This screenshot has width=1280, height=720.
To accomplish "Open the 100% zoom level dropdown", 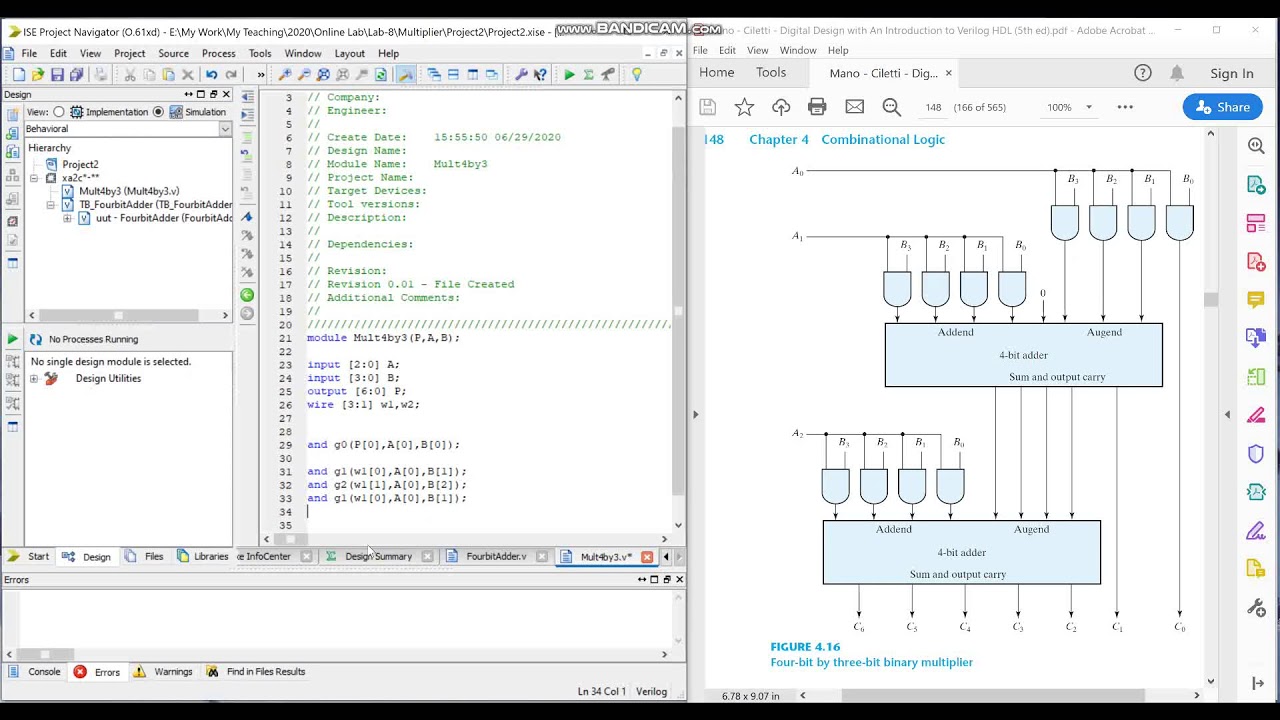I will point(1089,107).
